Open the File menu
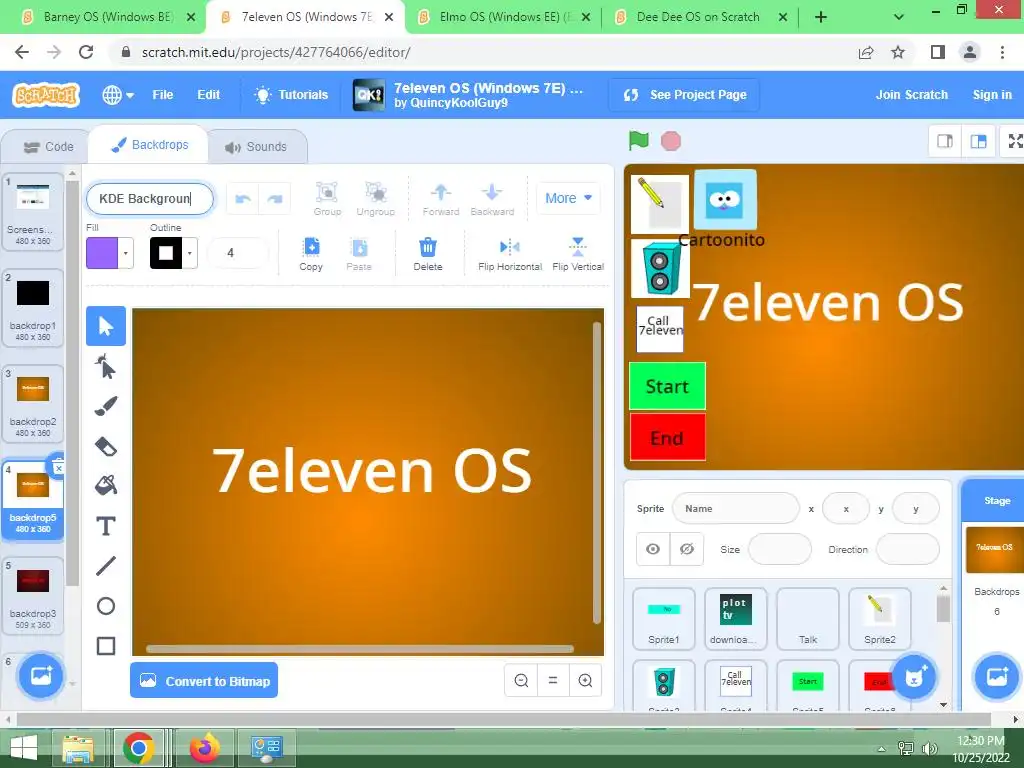 click(x=163, y=95)
